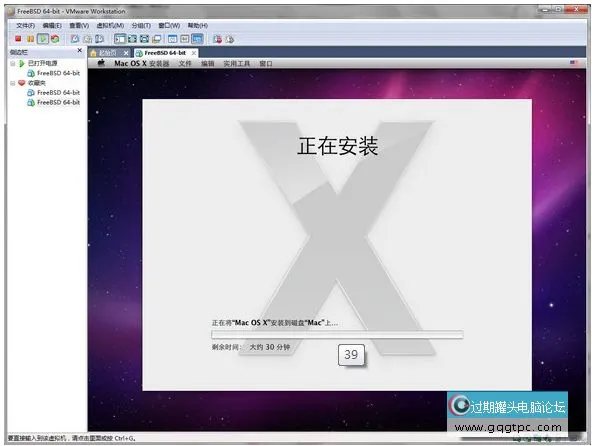
Task: Close the FreeBSD 64-bit tab
Action: click(x=194, y=53)
